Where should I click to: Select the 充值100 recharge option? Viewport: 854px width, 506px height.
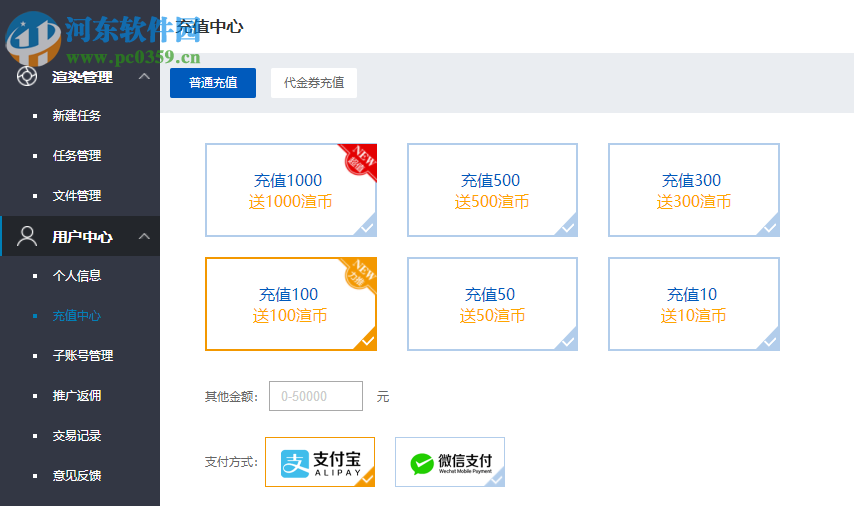[x=291, y=304]
